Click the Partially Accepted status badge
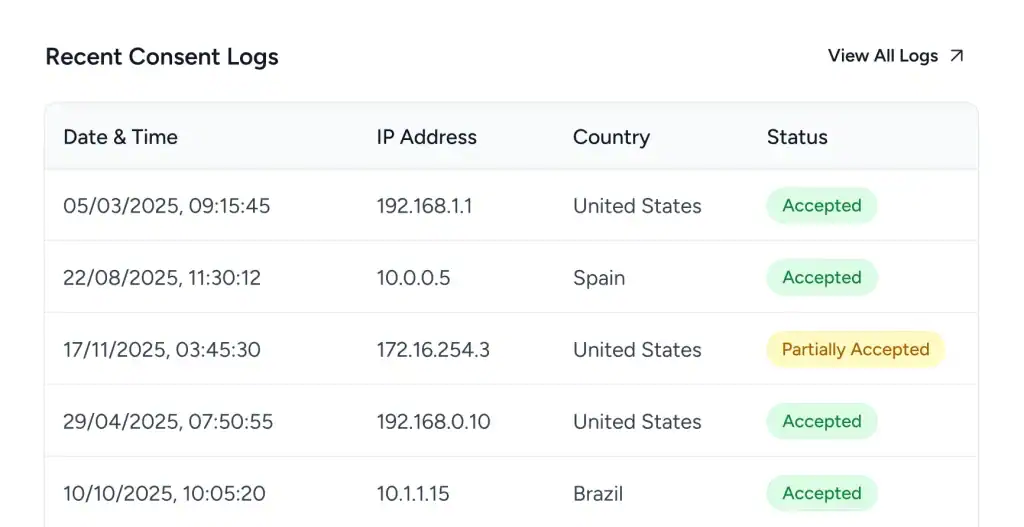Image resolution: width=1024 pixels, height=527 pixels. 856,349
